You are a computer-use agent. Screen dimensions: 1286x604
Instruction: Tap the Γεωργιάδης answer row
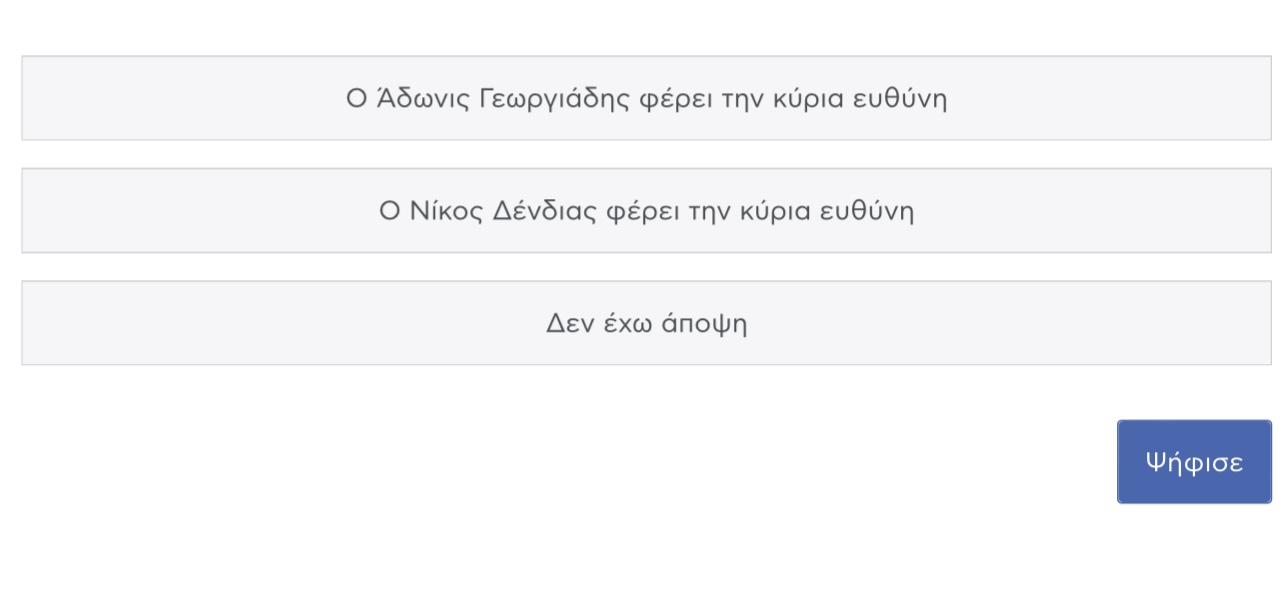(x=646, y=98)
